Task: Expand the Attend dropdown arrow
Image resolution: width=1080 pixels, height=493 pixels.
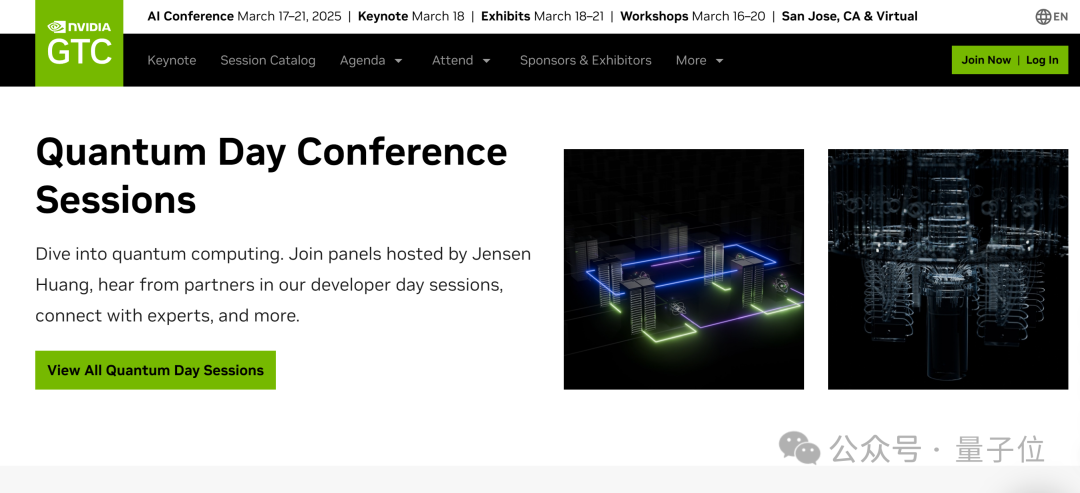Action: 486,61
